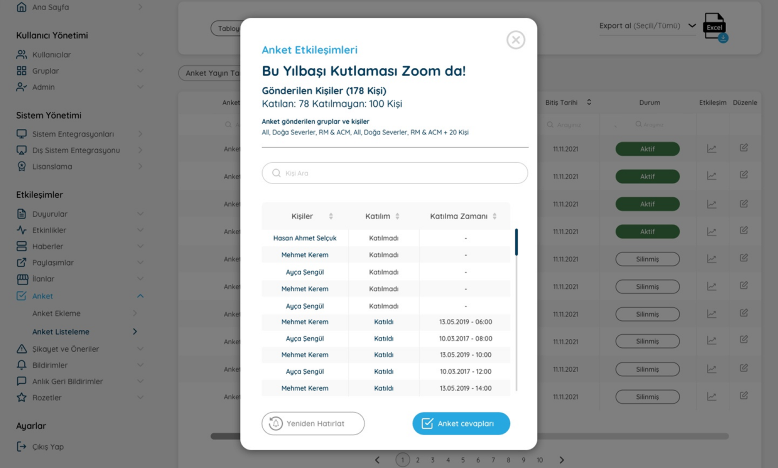This screenshot has height=468, width=778.
Task: Click the Ana Sayfa home icon
Action: pyautogui.click(x=21, y=7)
